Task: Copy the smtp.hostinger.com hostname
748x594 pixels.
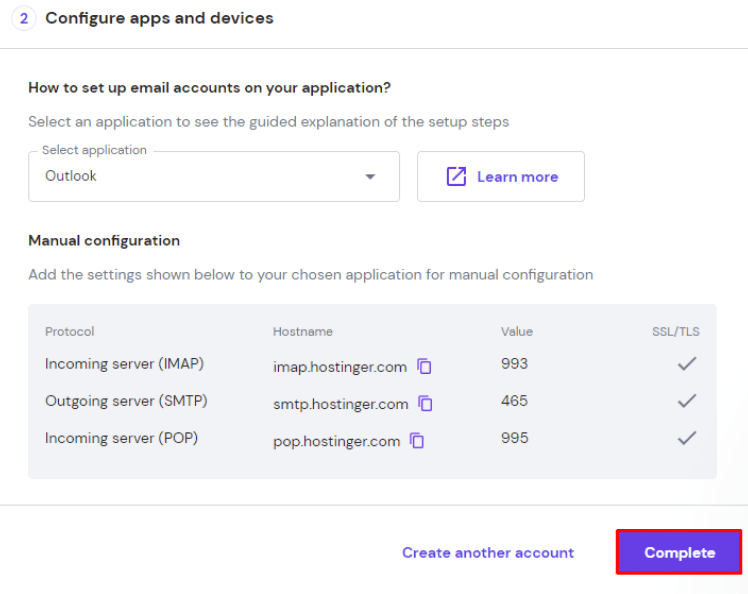Action: click(x=426, y=404)
